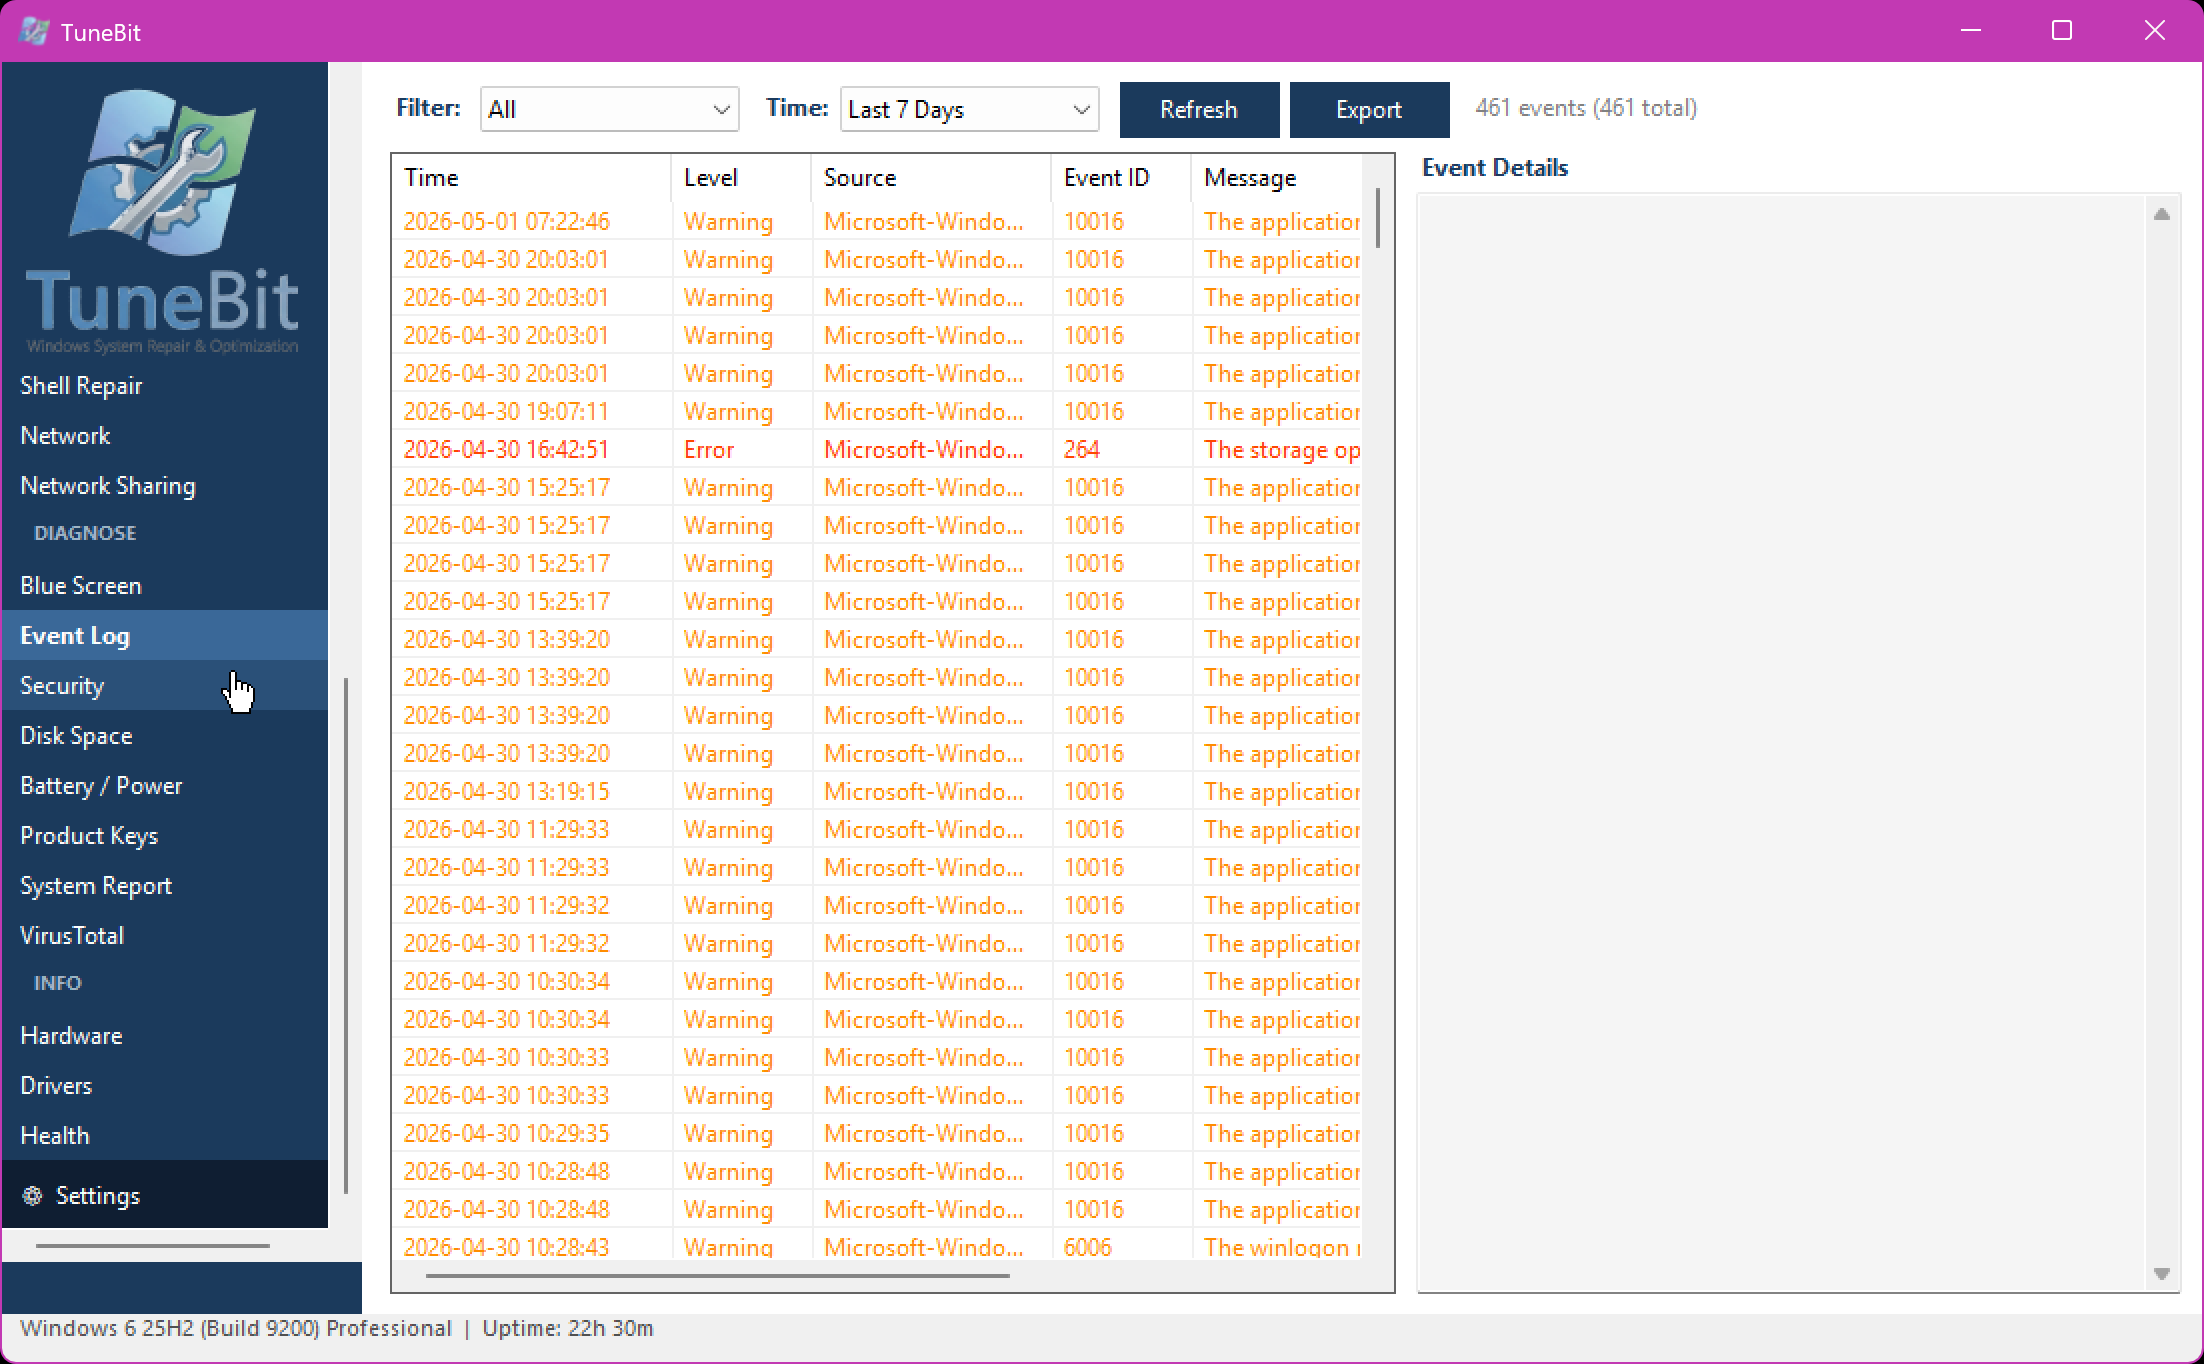Open the Network page
Image resolution: width=2204 pixels, height=1364 pixels.
coord(165,435)
